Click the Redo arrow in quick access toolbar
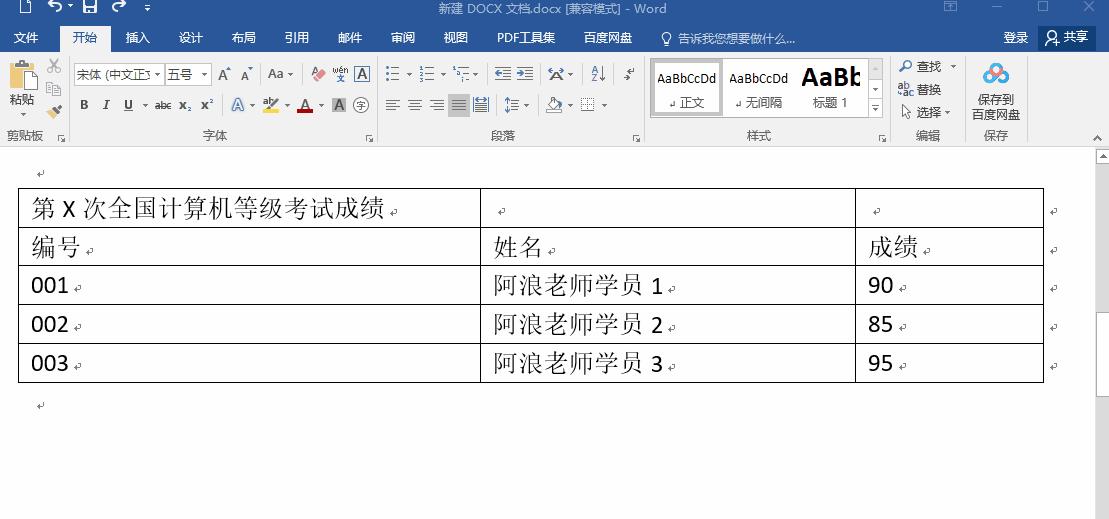Viewport: 1109px width, 519px height. (x=119, y=7)
